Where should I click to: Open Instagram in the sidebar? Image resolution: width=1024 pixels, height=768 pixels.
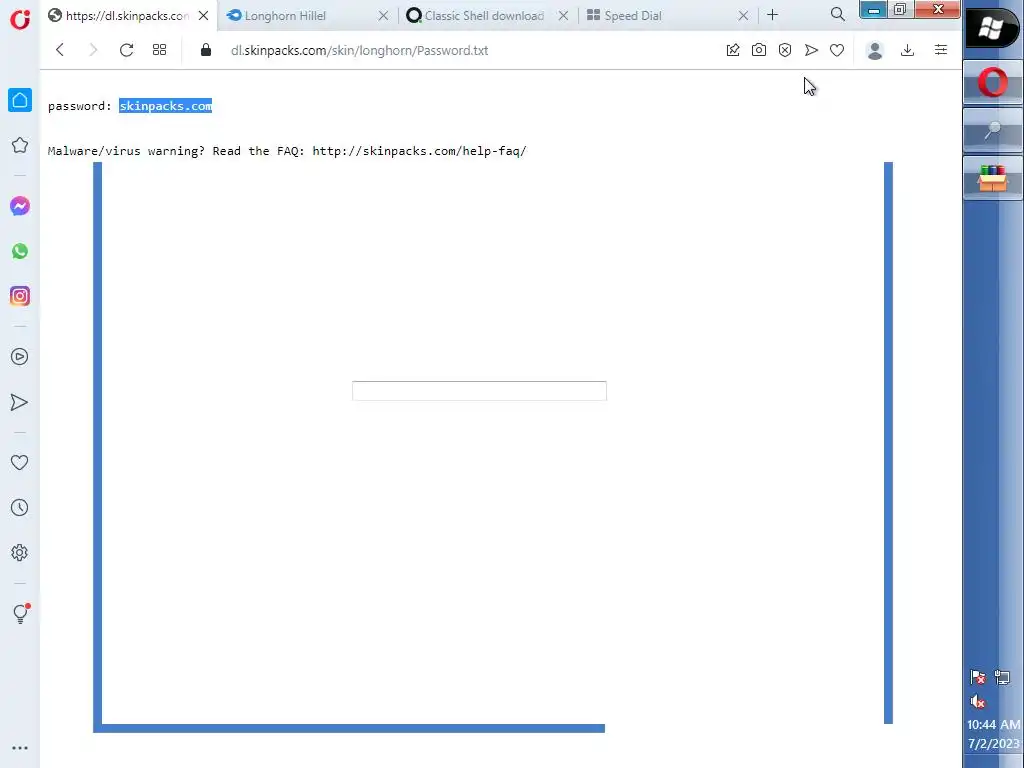click(x=20, y=296)
